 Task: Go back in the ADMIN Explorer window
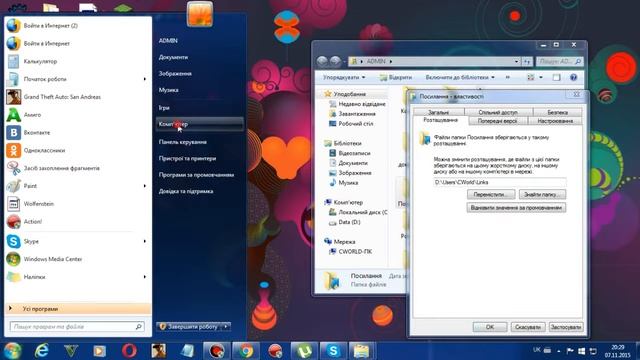point(322,61)
